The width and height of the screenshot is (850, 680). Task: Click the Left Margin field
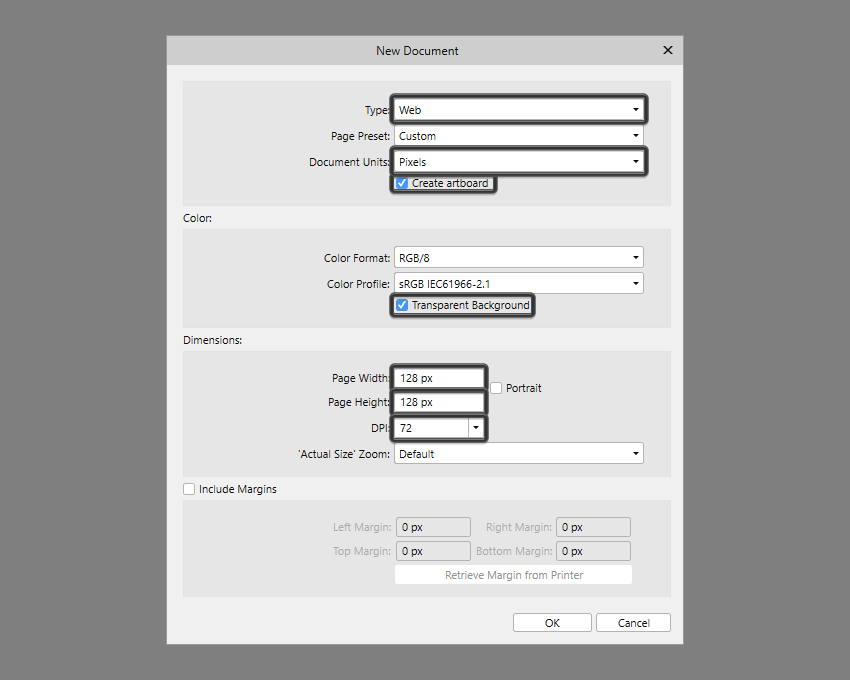point(433,527)
